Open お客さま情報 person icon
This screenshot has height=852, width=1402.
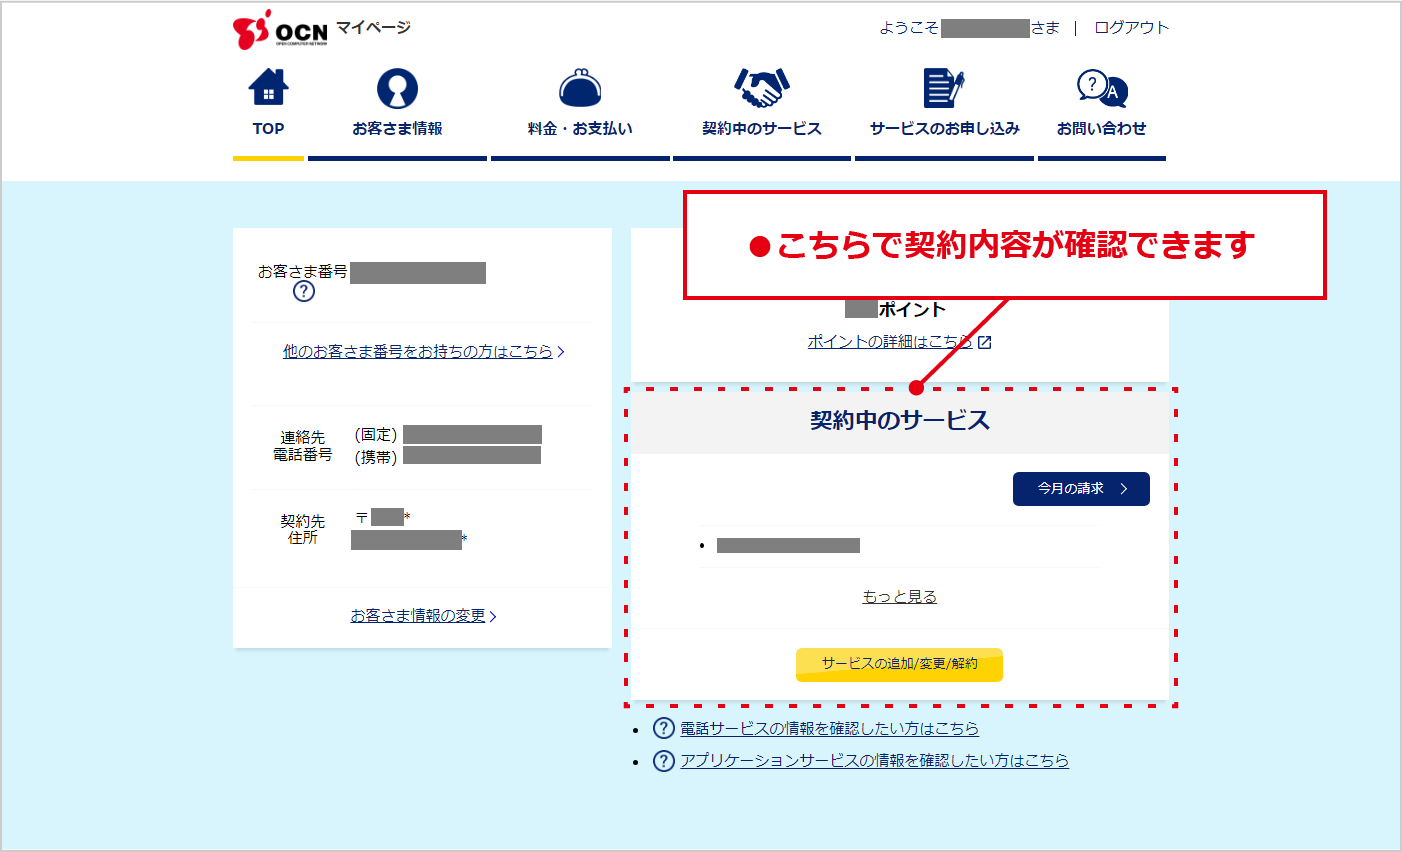tap(397, 88)
